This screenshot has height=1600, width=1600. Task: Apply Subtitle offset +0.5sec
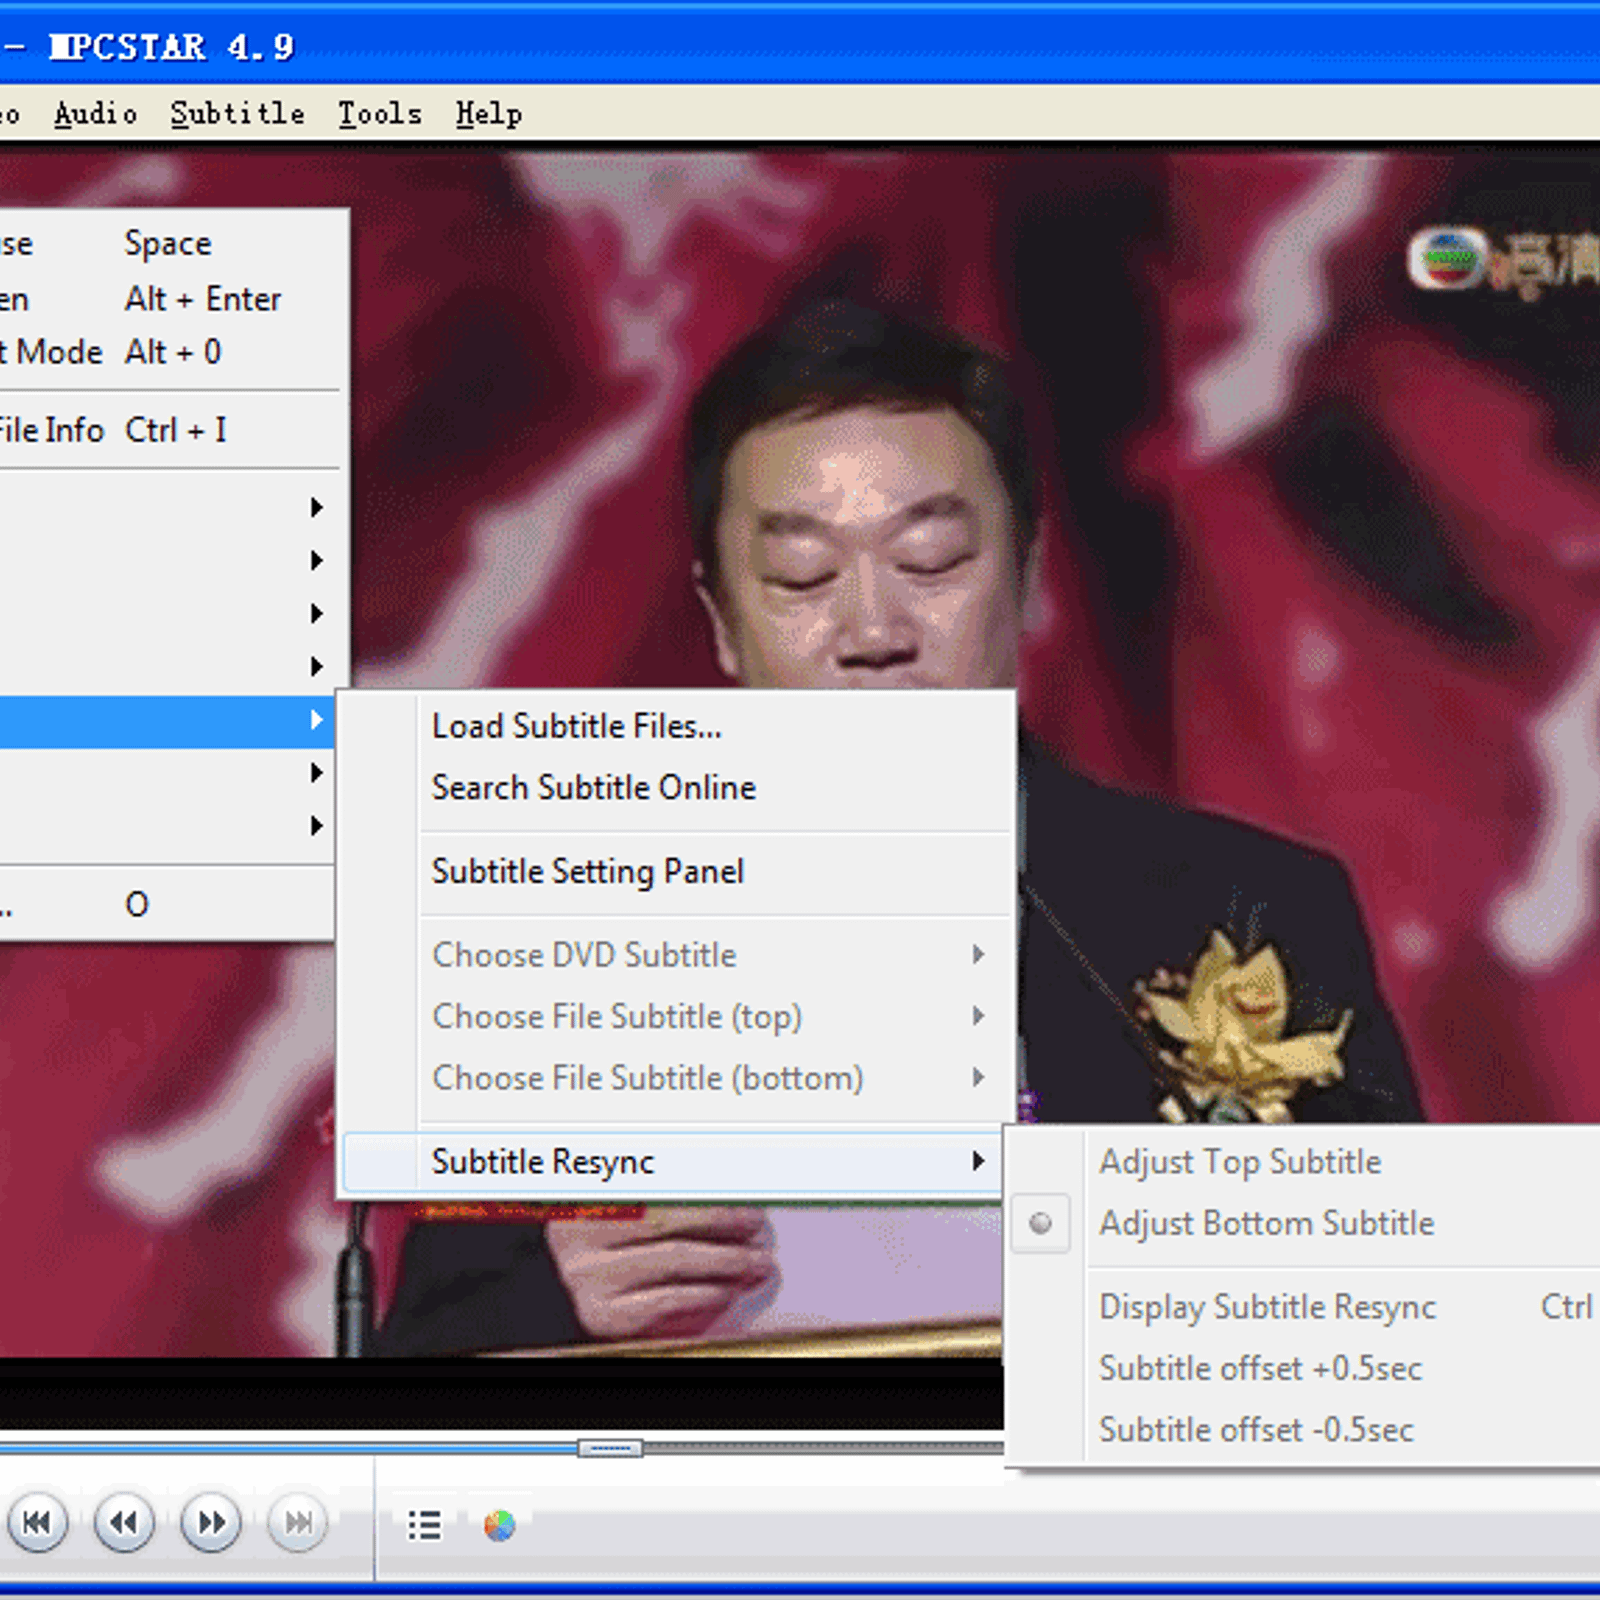(1305, 1368)
